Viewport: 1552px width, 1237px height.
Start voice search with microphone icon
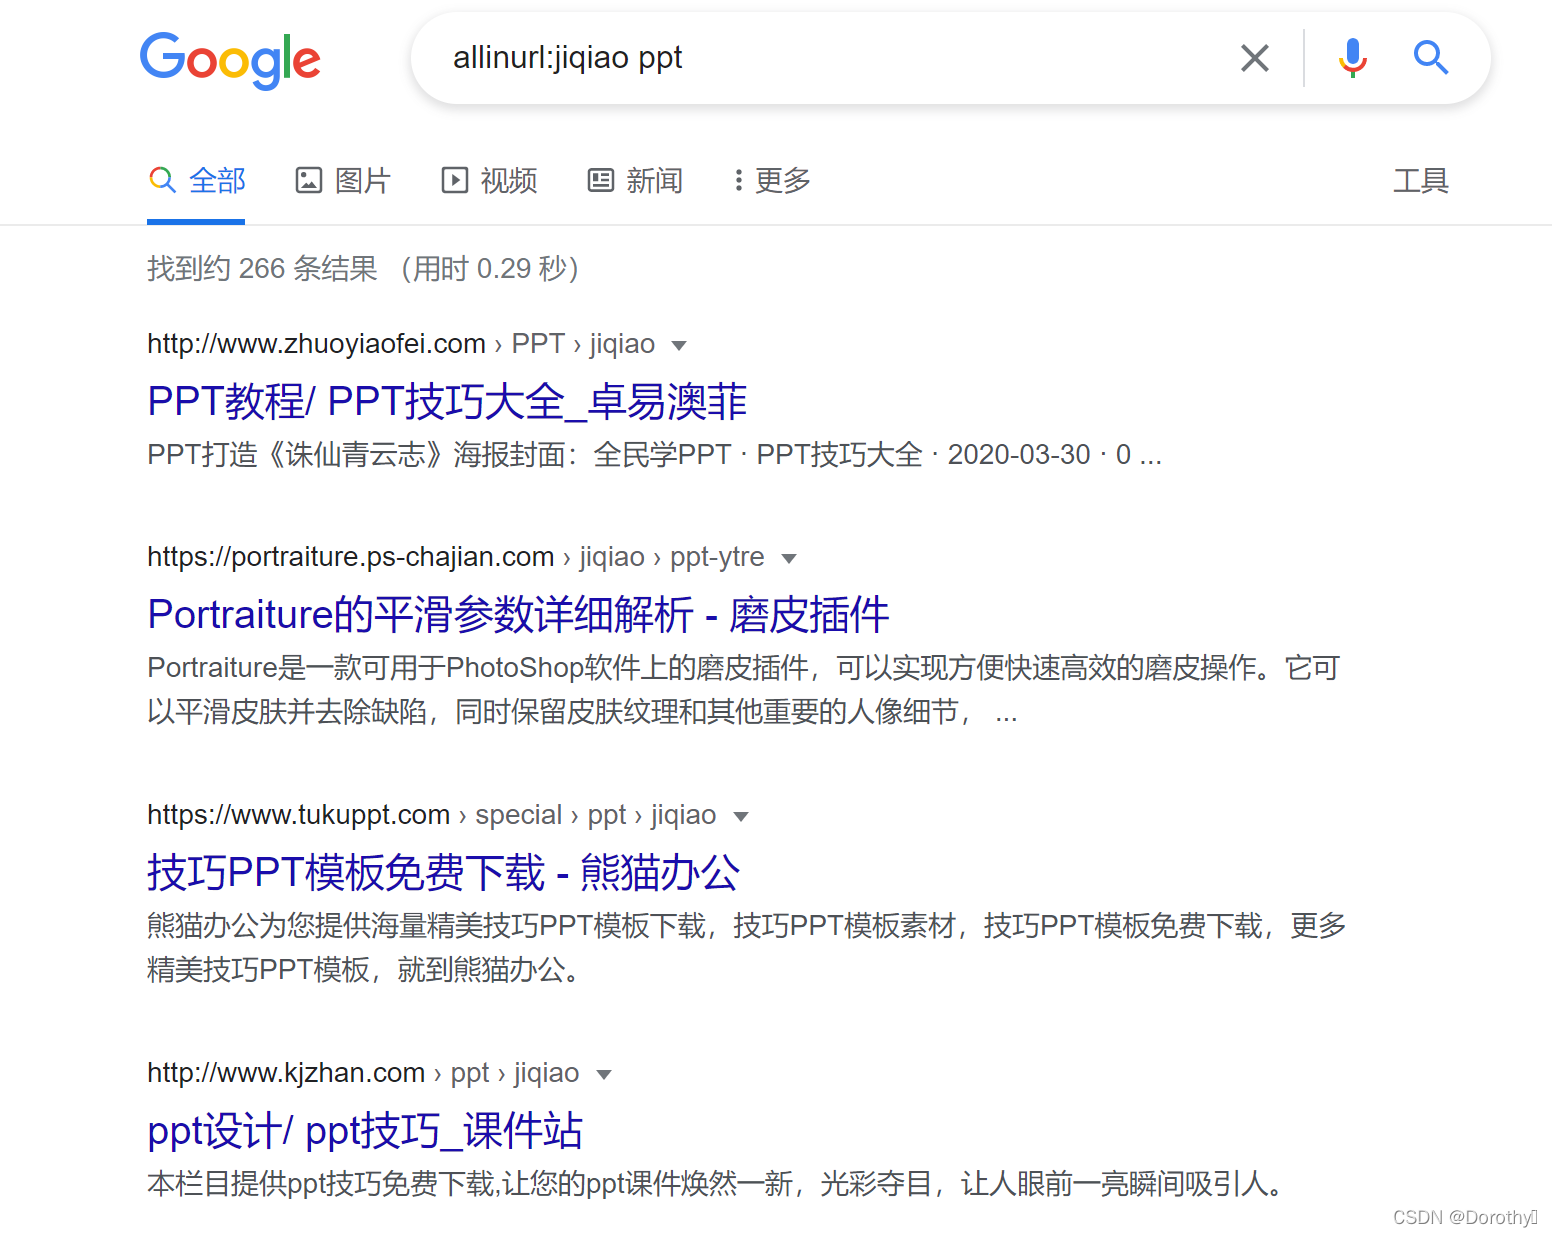(x=1352, y=58)
